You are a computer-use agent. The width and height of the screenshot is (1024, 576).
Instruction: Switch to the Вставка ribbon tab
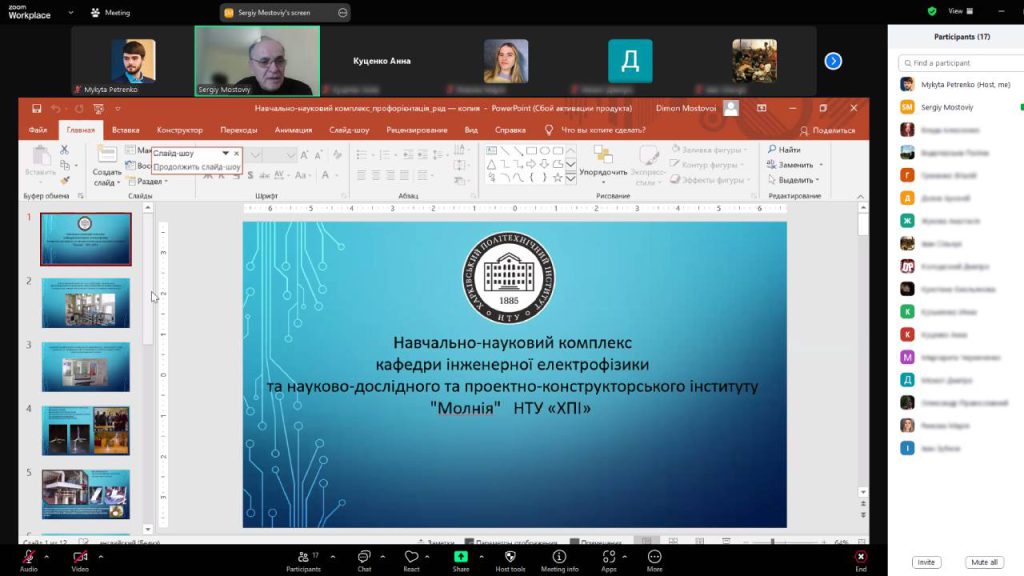pyautogui.click(x=125, y=130)
